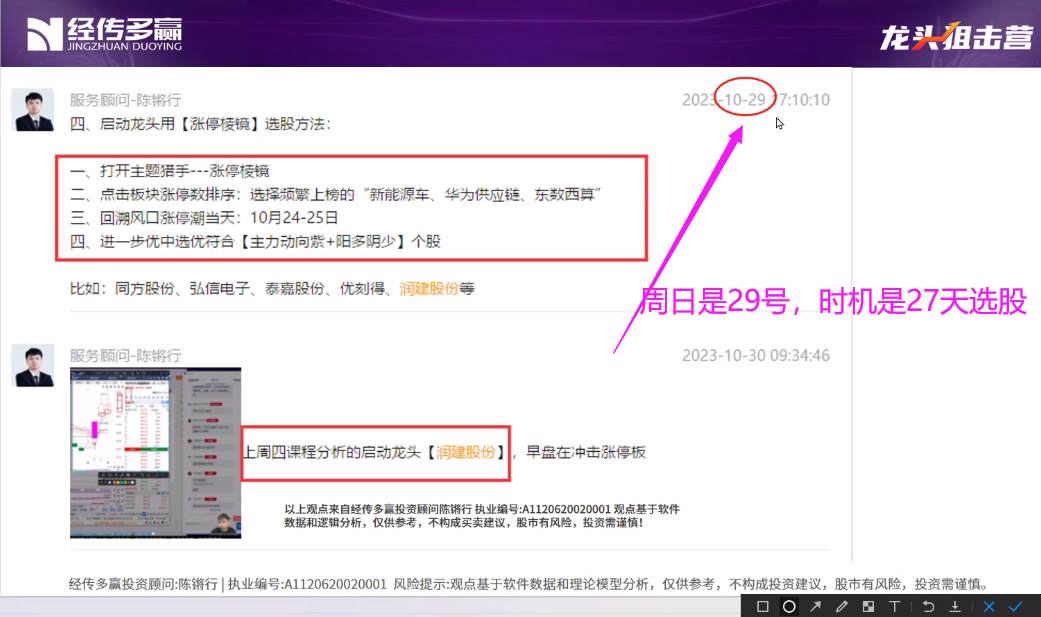Click orange 润建股份 link after 优刻得
Image resolution: width=1041 pixels, height=617 pixels.
[429, 289]
